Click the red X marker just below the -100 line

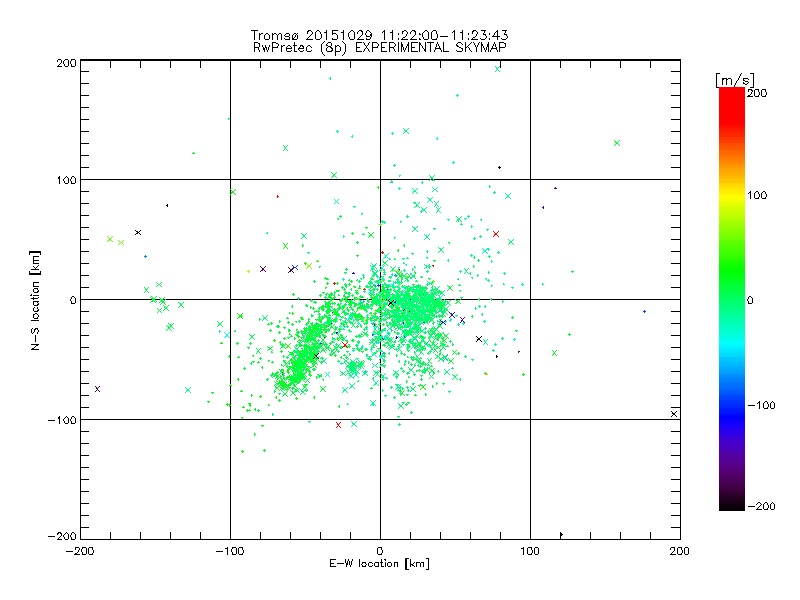coord(338,425)
